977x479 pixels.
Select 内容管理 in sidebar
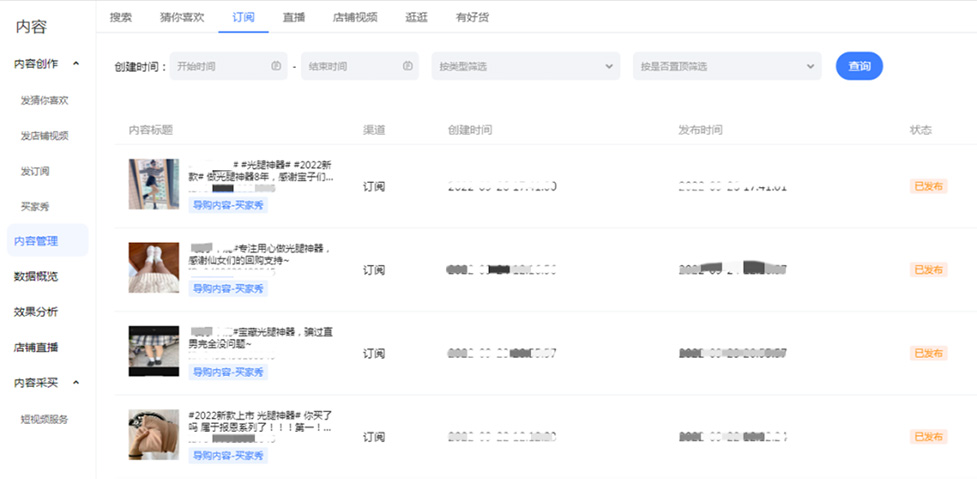[x=48, y=240]
